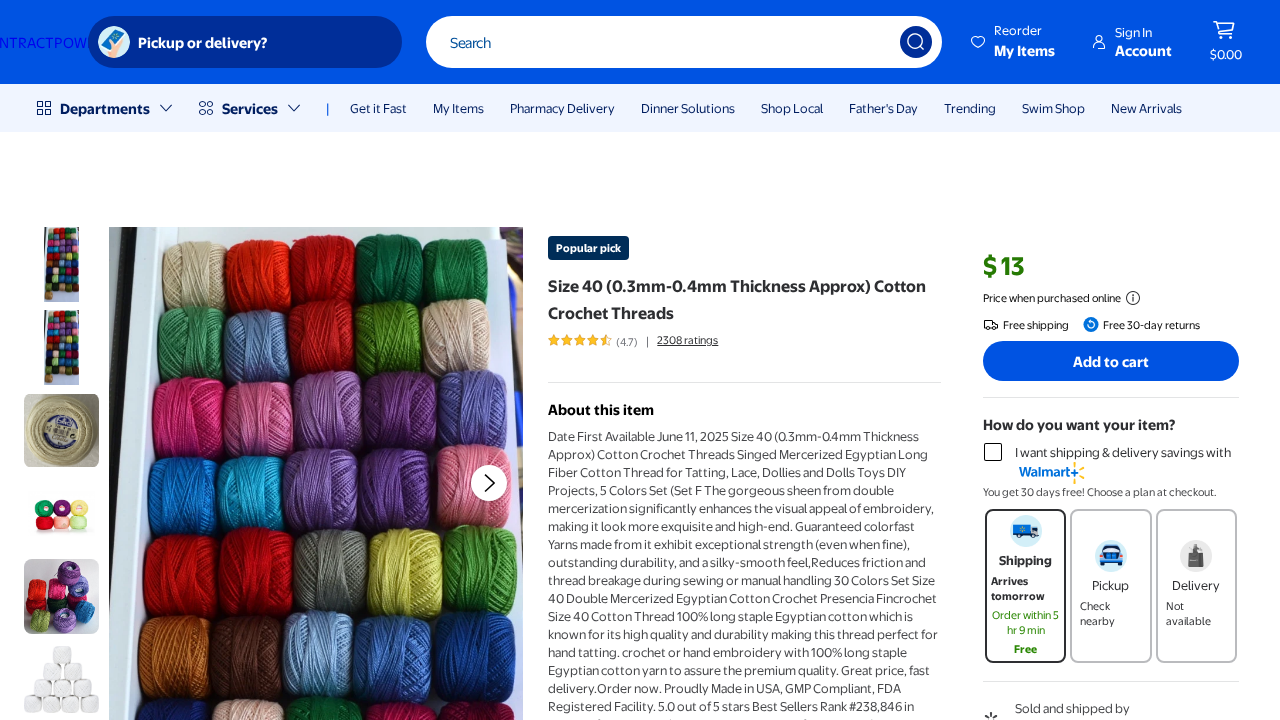Click the price info icon
This screenshot has height=720, width=1280.
[1133, 298]
